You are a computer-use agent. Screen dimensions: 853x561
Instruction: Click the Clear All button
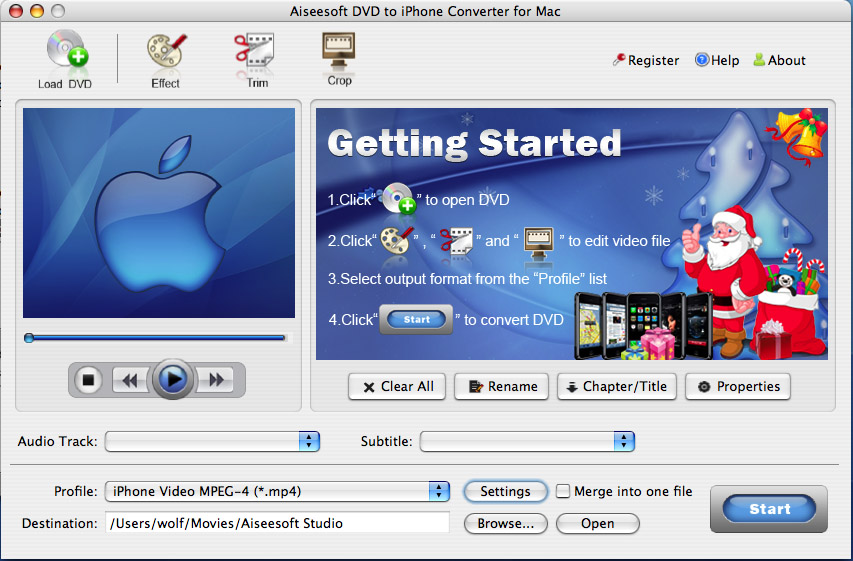tap(397, 386)
